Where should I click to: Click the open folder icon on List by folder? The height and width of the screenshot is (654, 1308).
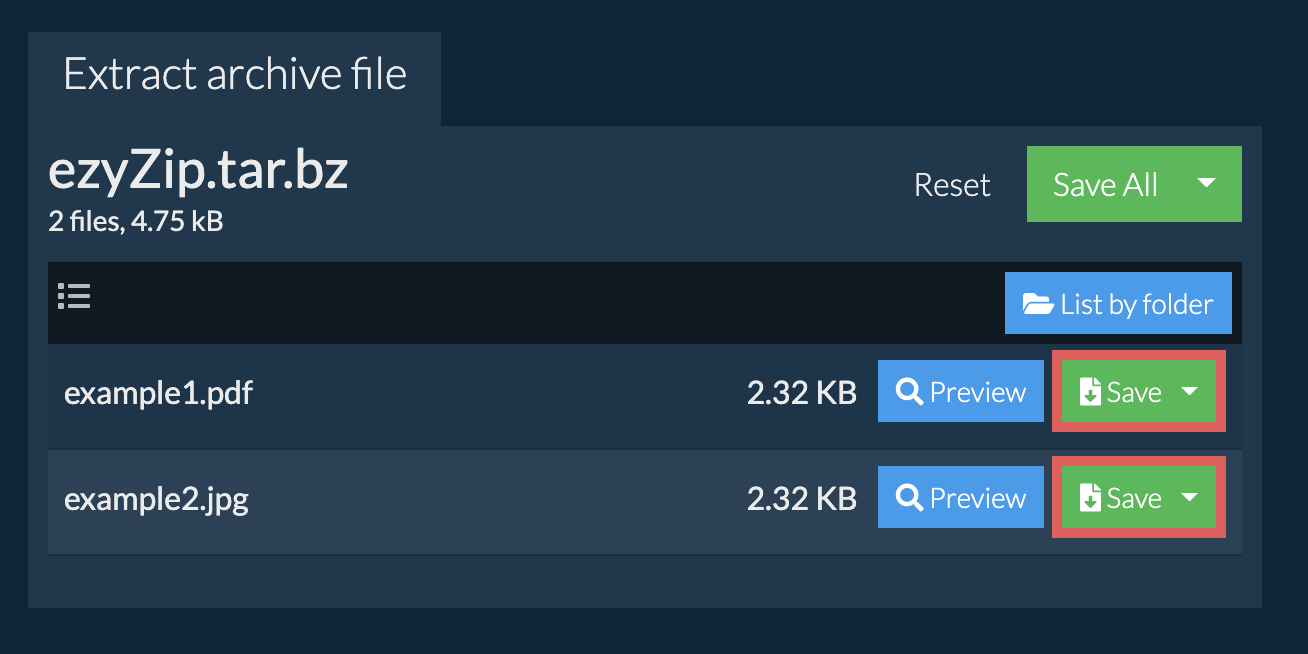click(x=1038, y=304)
